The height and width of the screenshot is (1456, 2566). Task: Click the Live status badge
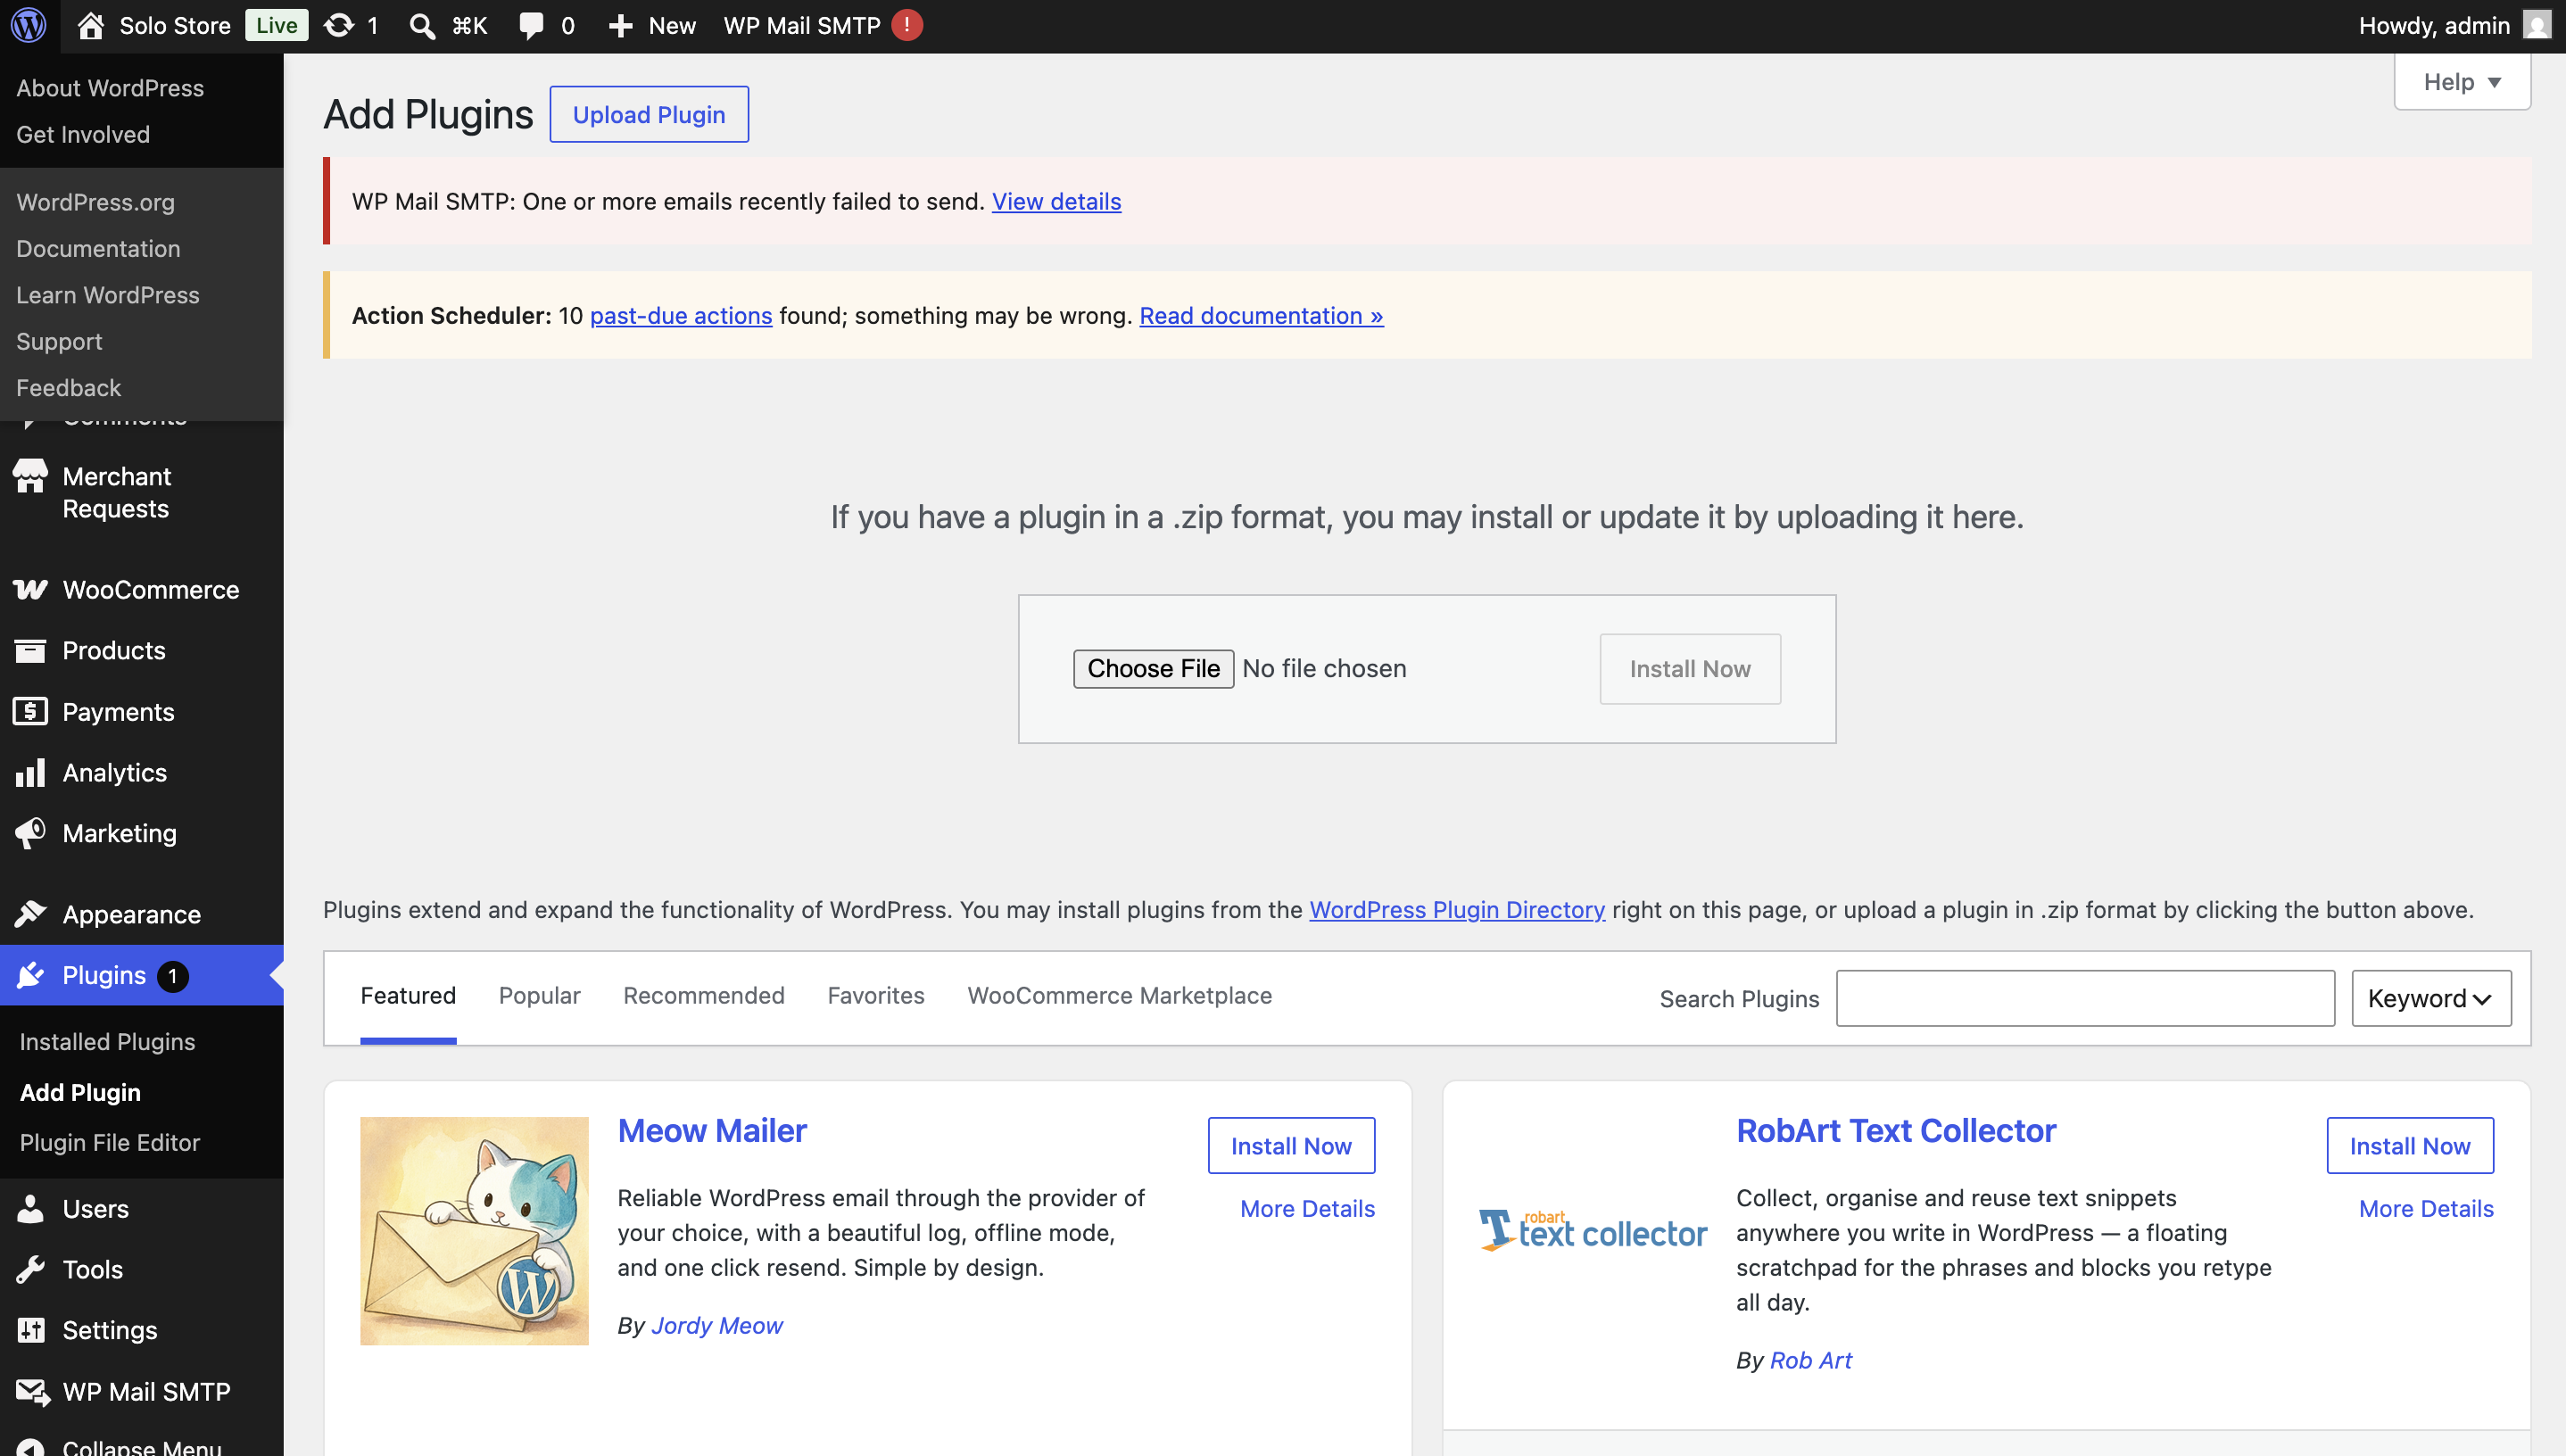[276, 25]
